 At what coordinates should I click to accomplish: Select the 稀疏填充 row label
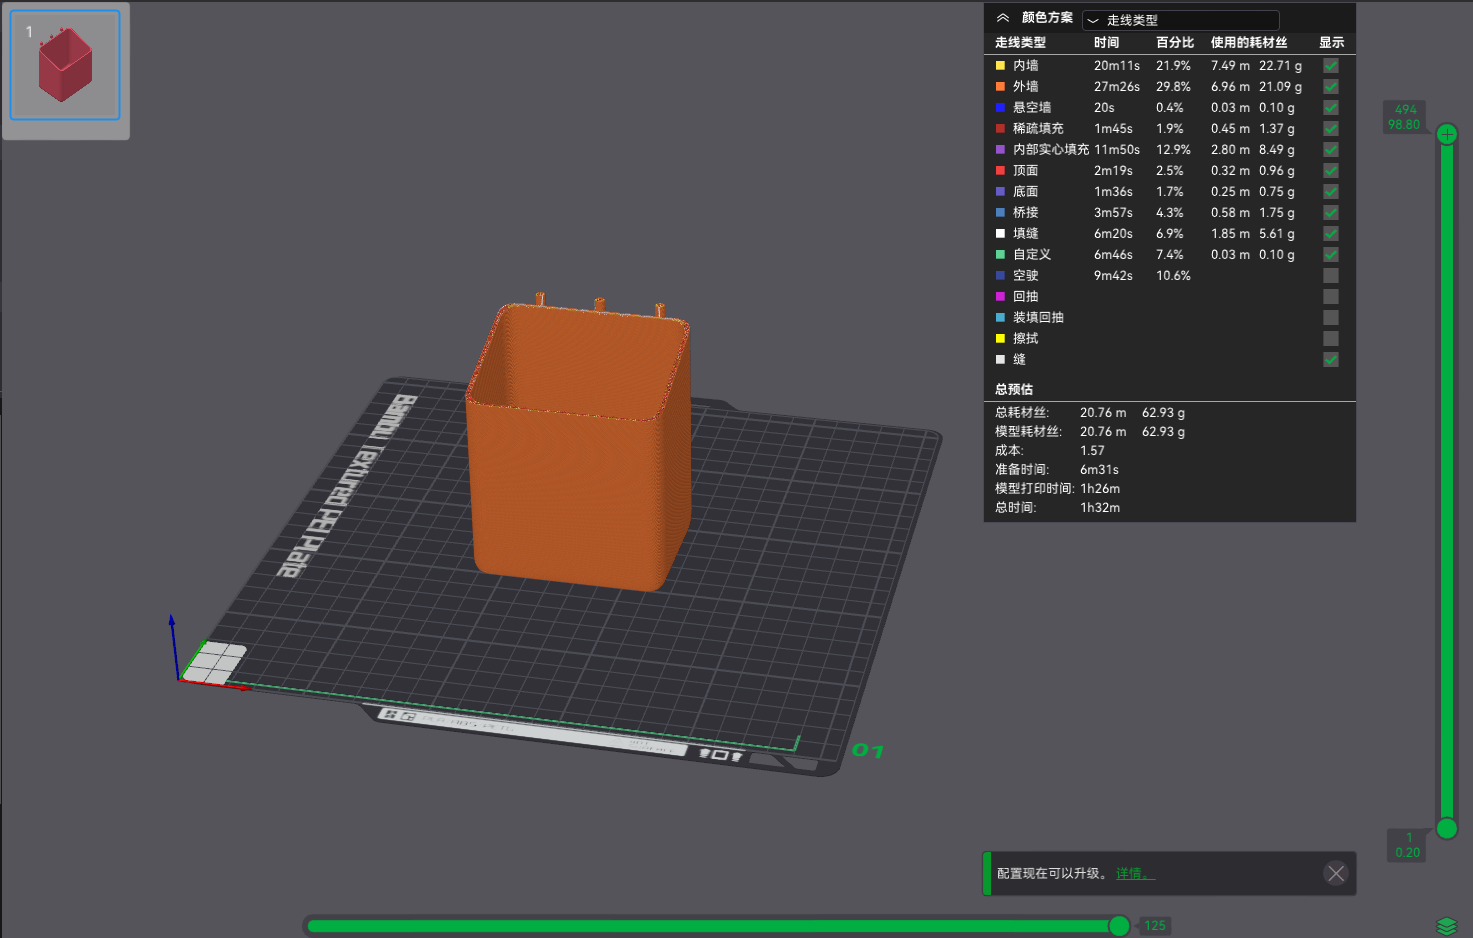[x=1038, y=128]
